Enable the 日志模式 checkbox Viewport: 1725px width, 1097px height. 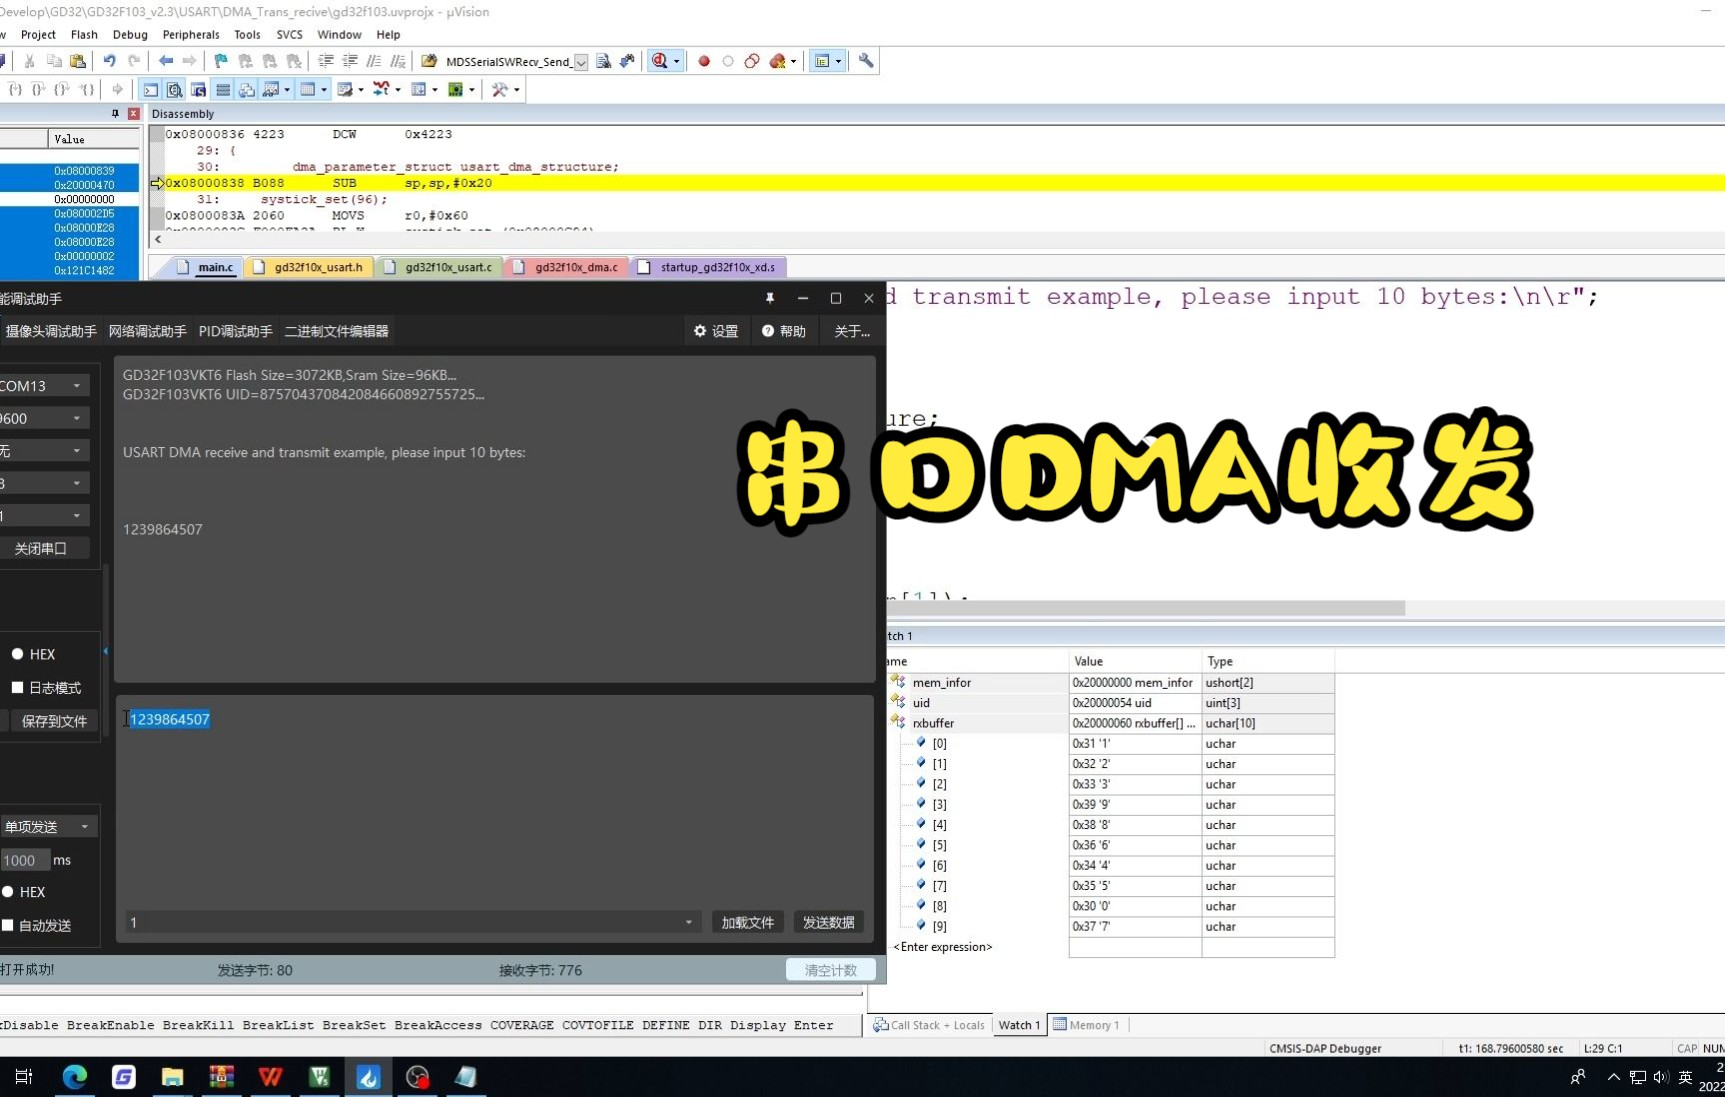pyautogui.click(x=17, y=687)
